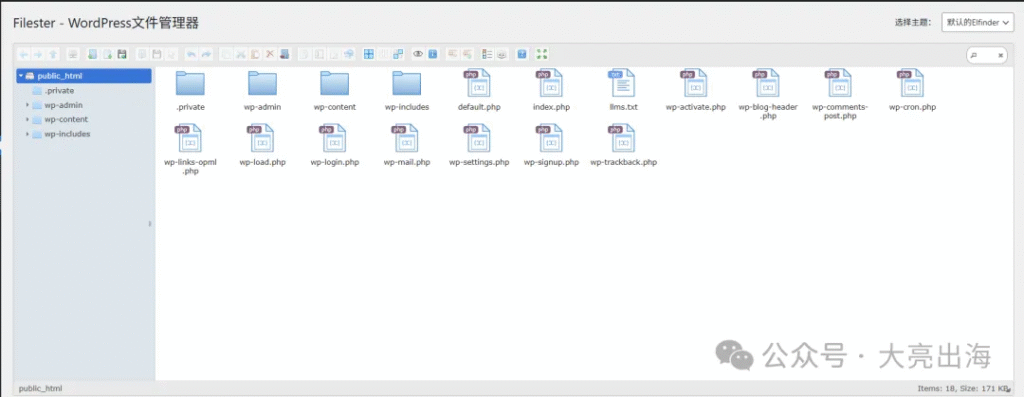Click the empty folder toolbar icon
The width and height of the screenshot is (1024, 397).
click(284, 54)
